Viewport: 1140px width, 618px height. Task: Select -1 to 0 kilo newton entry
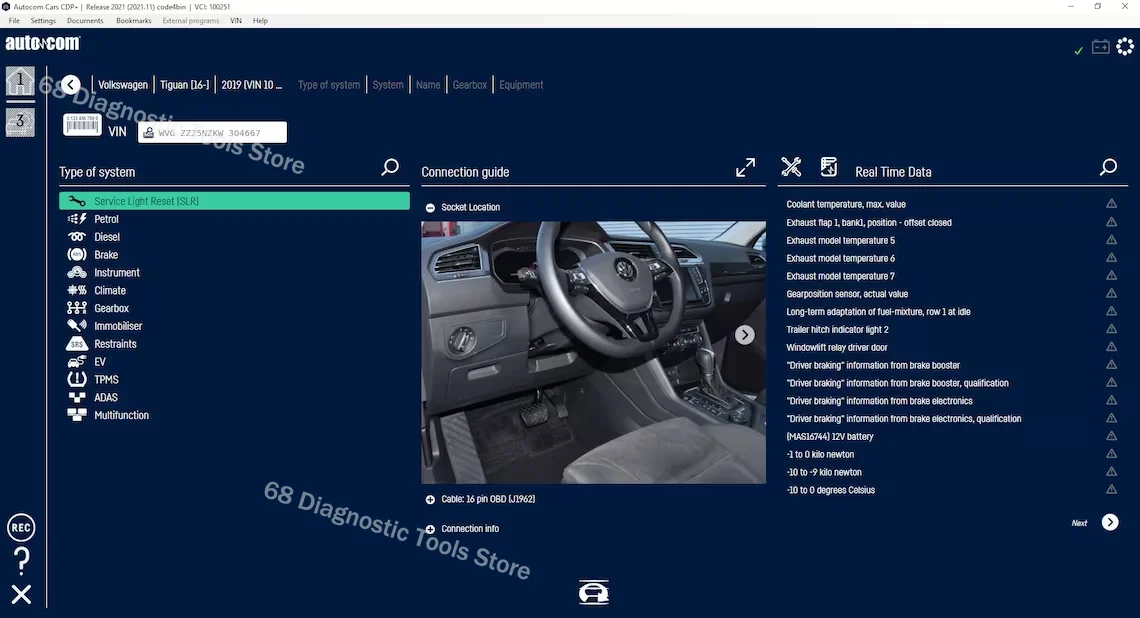[820, 454]
